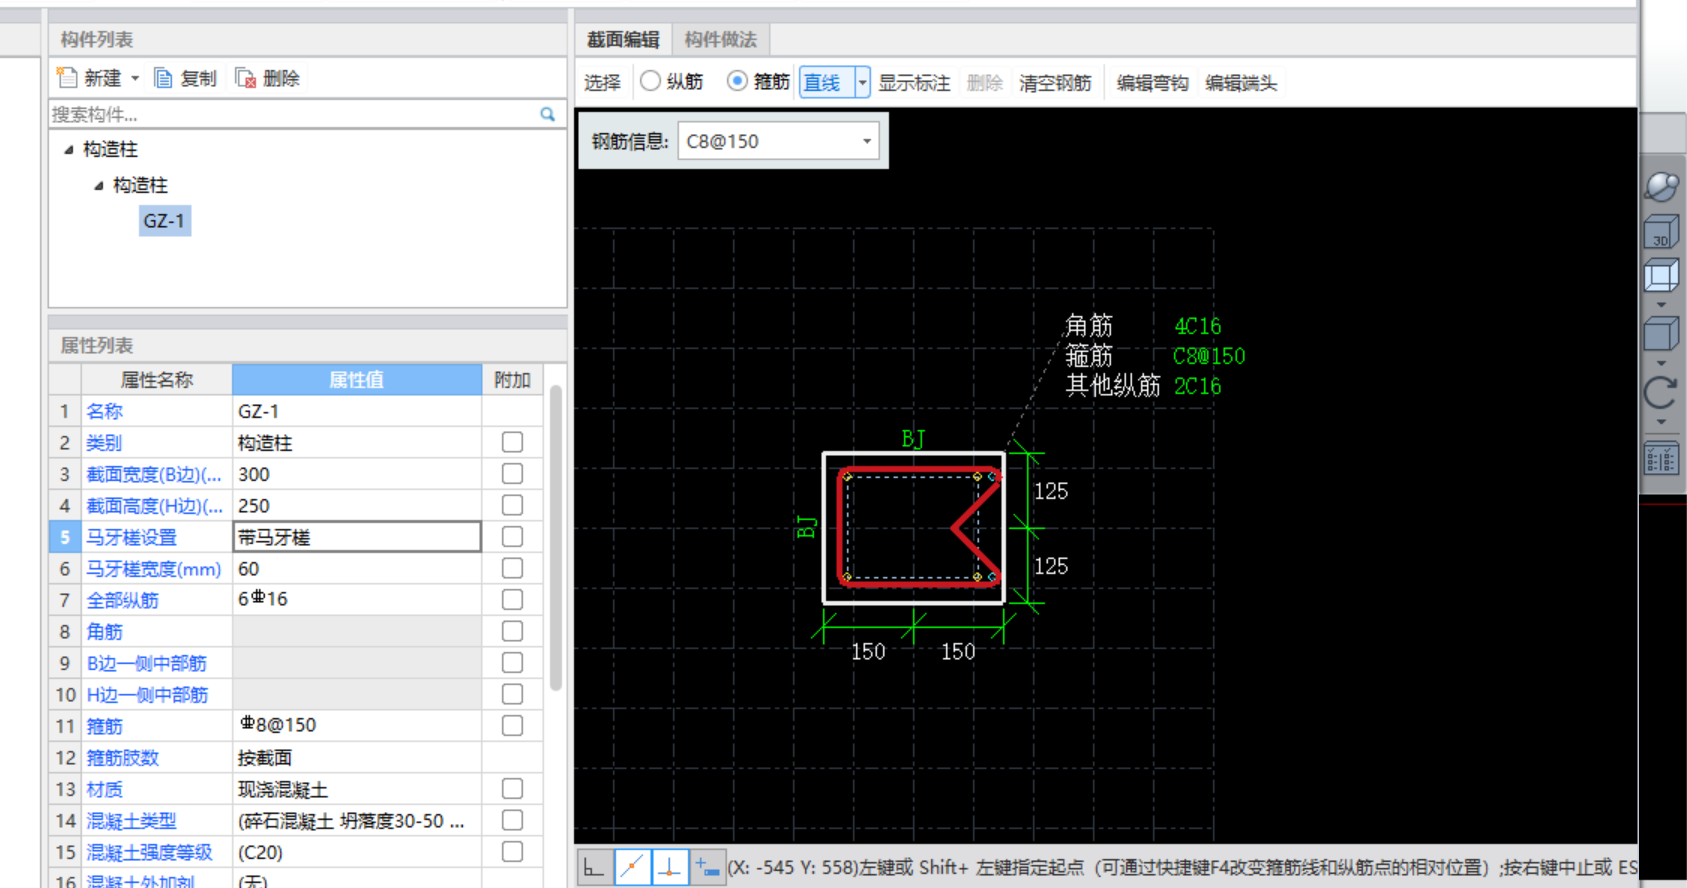Click the 全部纵筋 value 6⌀16

point(357,599)
